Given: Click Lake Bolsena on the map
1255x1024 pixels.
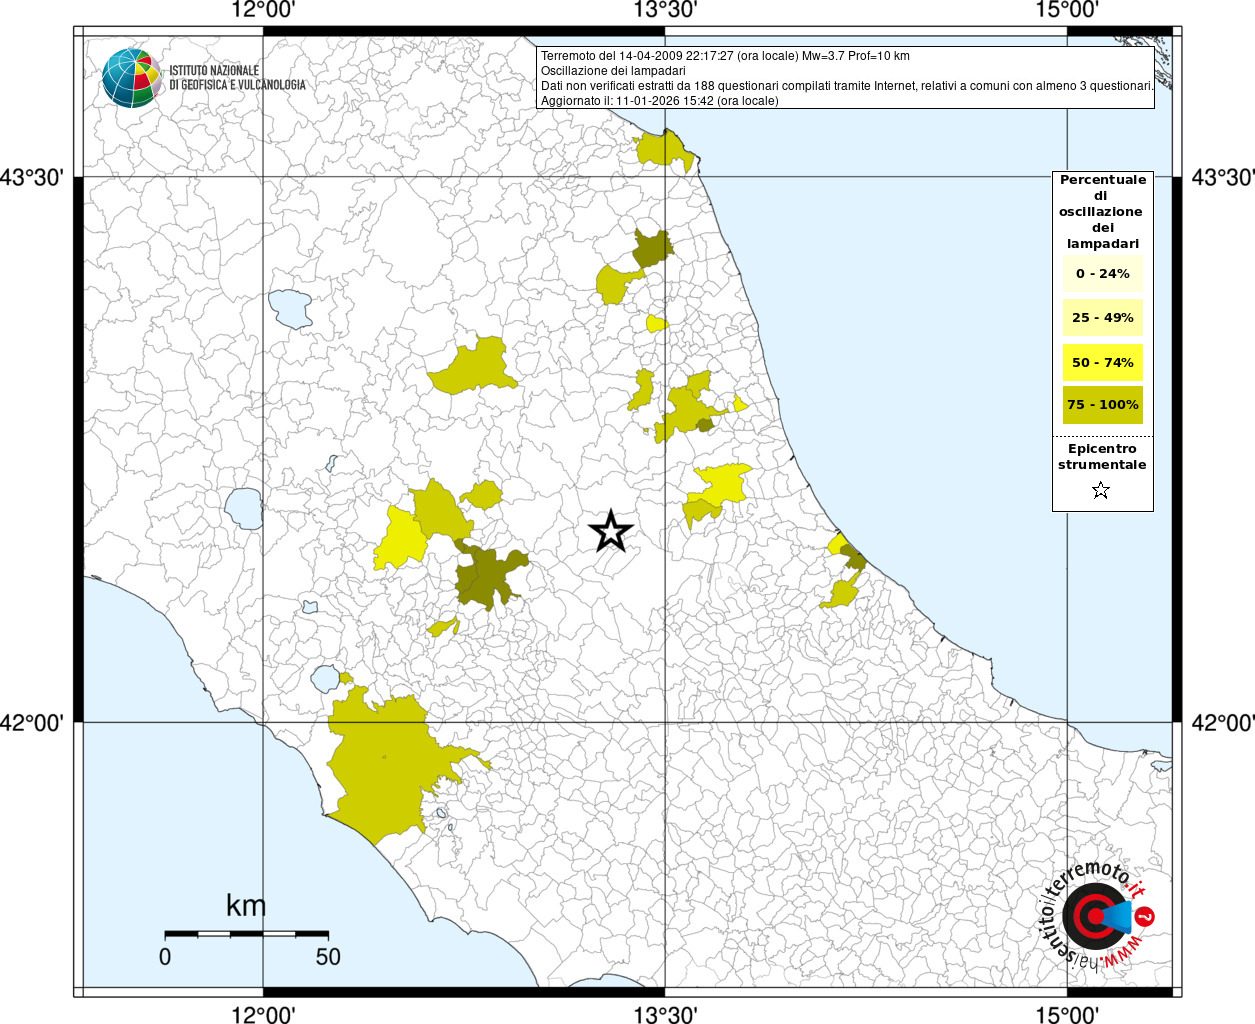Looking at the screenshot, I should tap(243, 508).
